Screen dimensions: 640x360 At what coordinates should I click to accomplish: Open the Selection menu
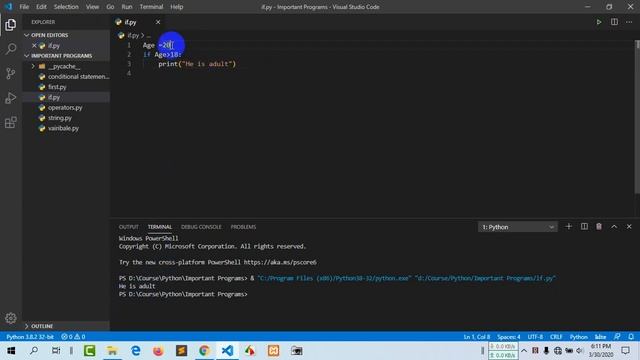[66, 7]
